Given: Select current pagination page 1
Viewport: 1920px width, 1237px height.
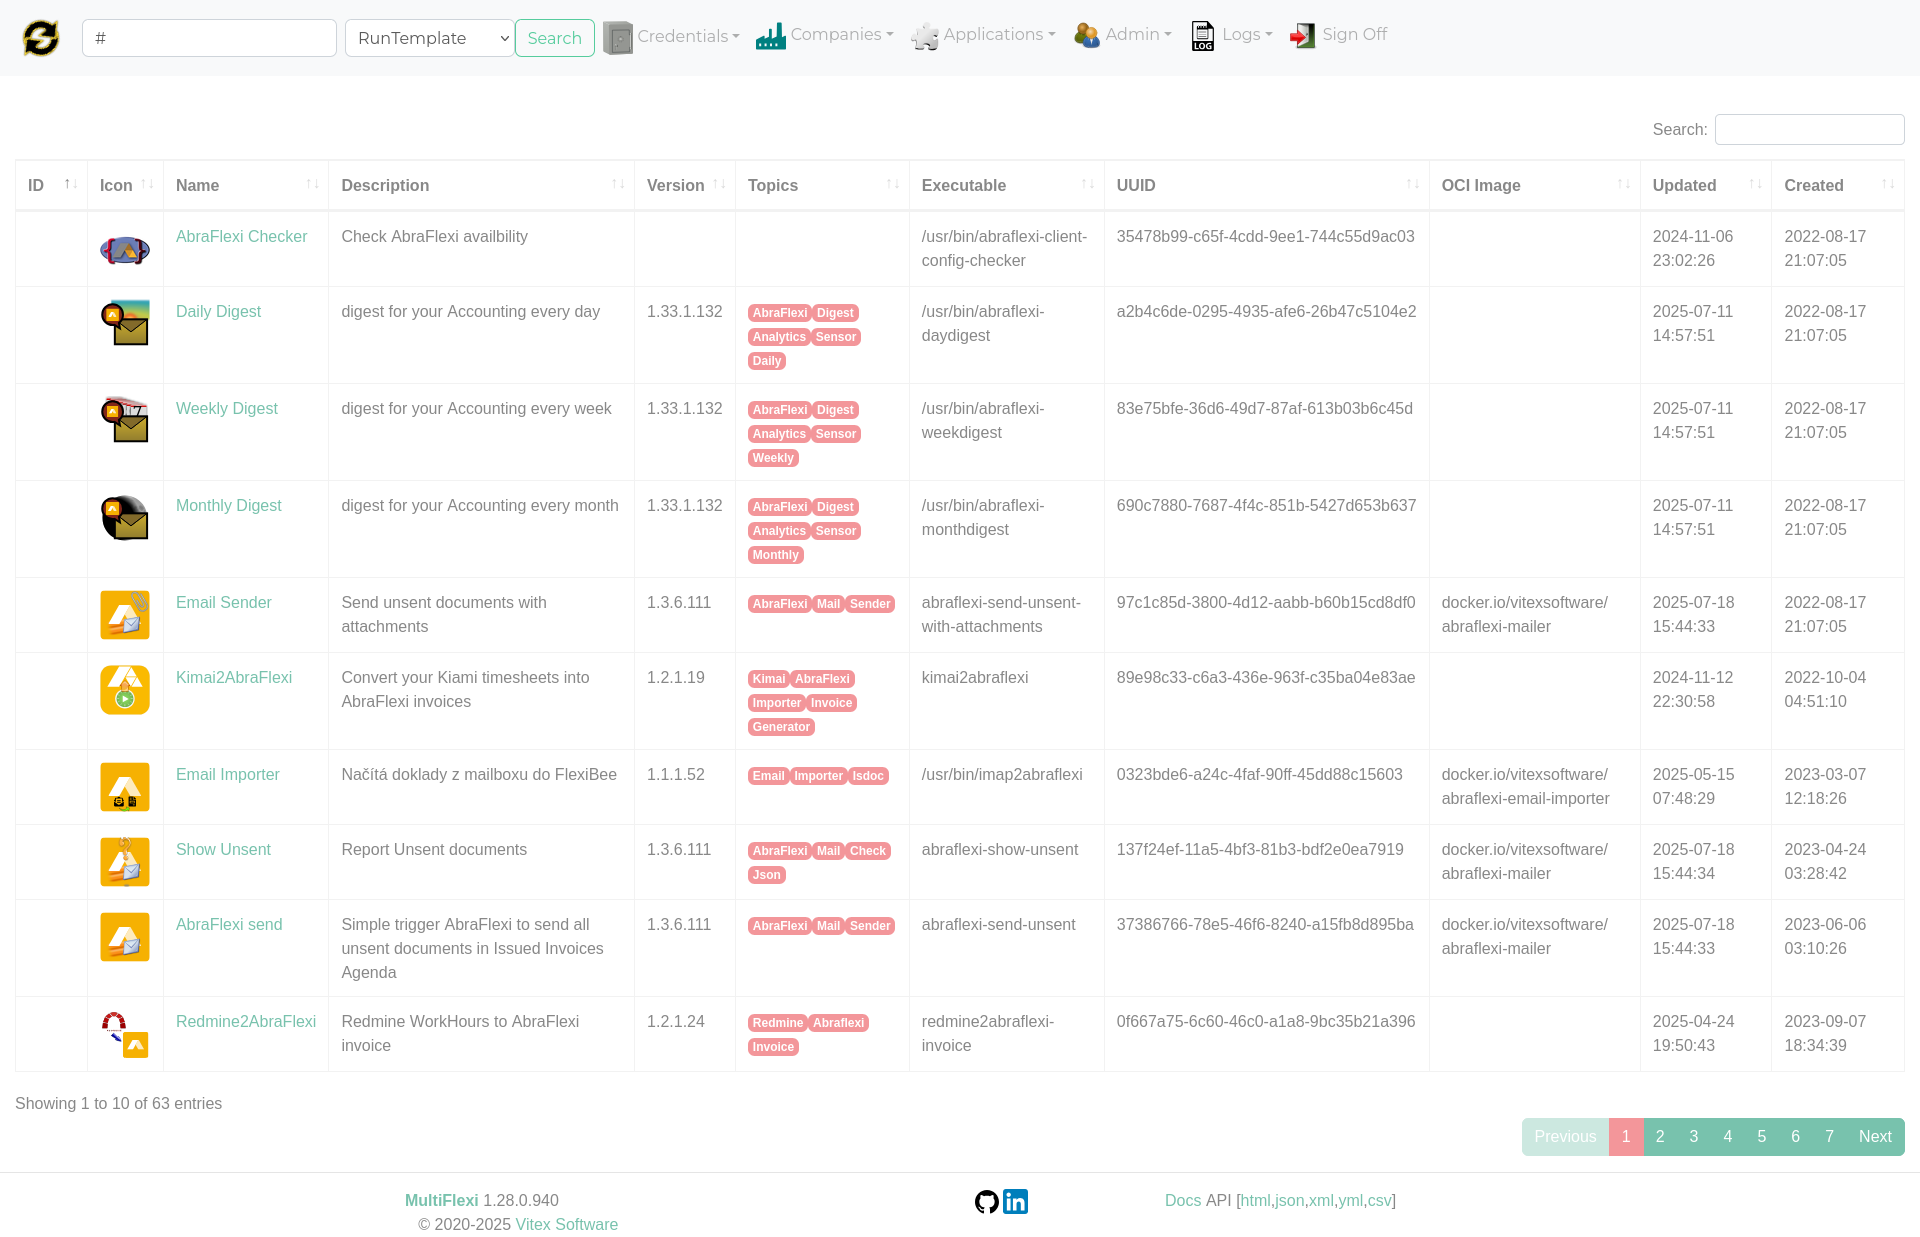Looking at the screenshot, I should click(1626, 1137).
